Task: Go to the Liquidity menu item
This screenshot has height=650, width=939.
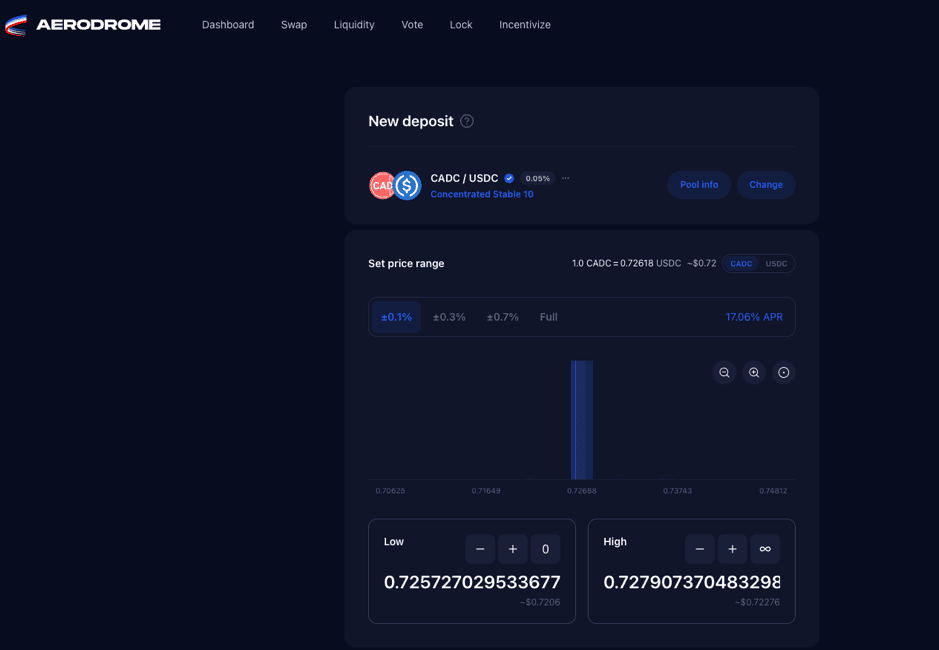Action: point(354,25)
